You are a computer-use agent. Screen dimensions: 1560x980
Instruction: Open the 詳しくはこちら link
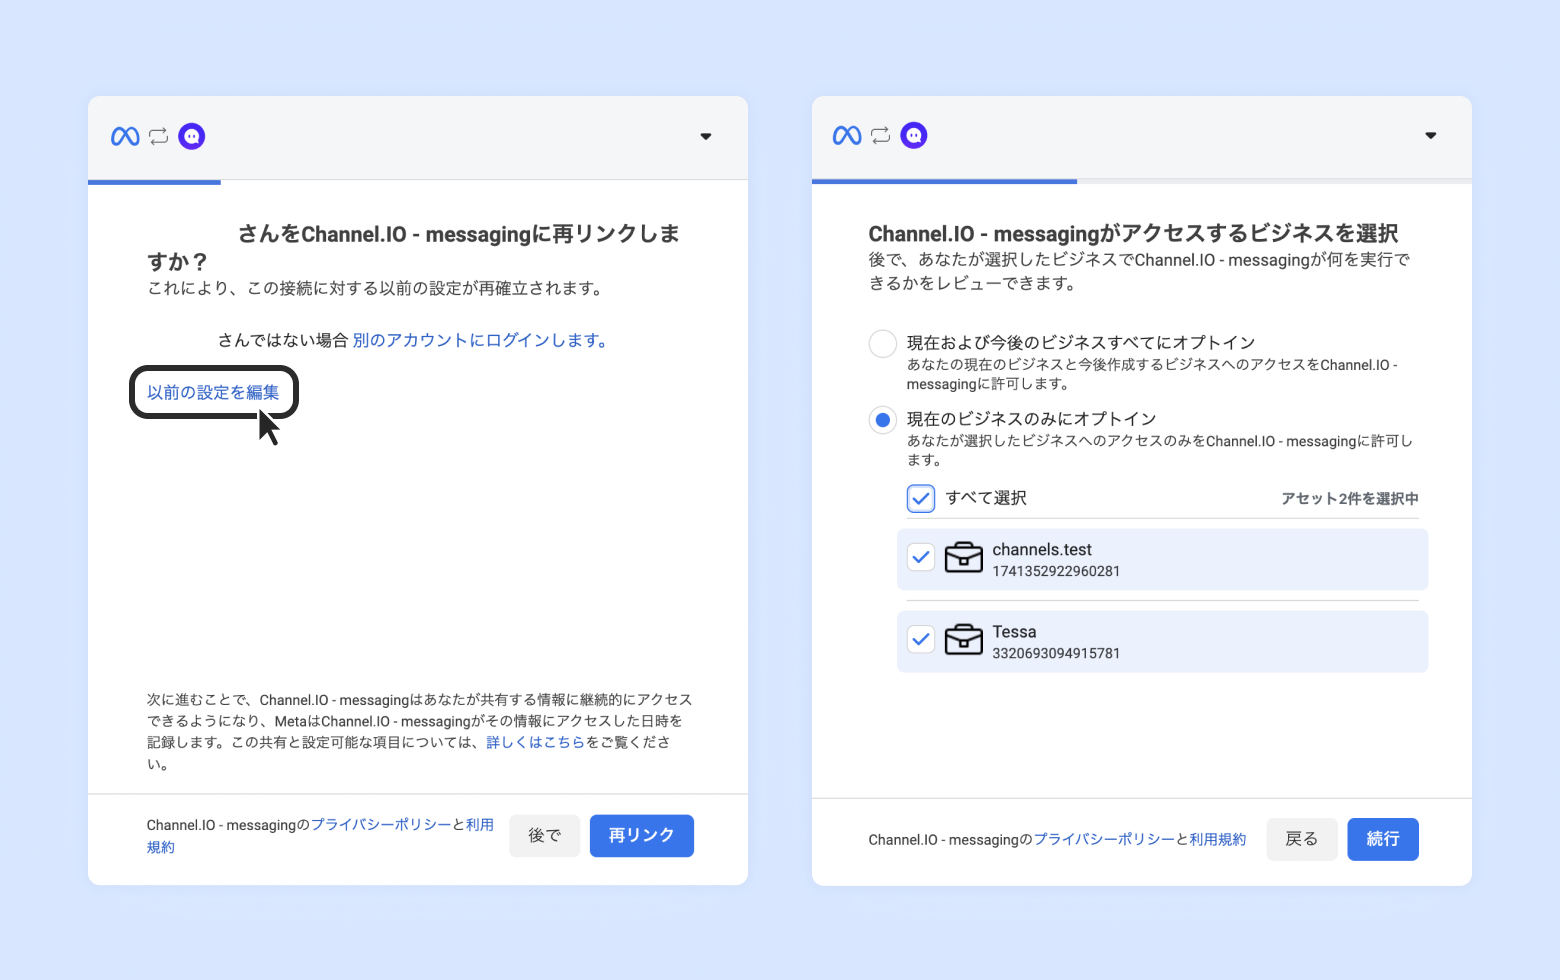tap(535, 742)
